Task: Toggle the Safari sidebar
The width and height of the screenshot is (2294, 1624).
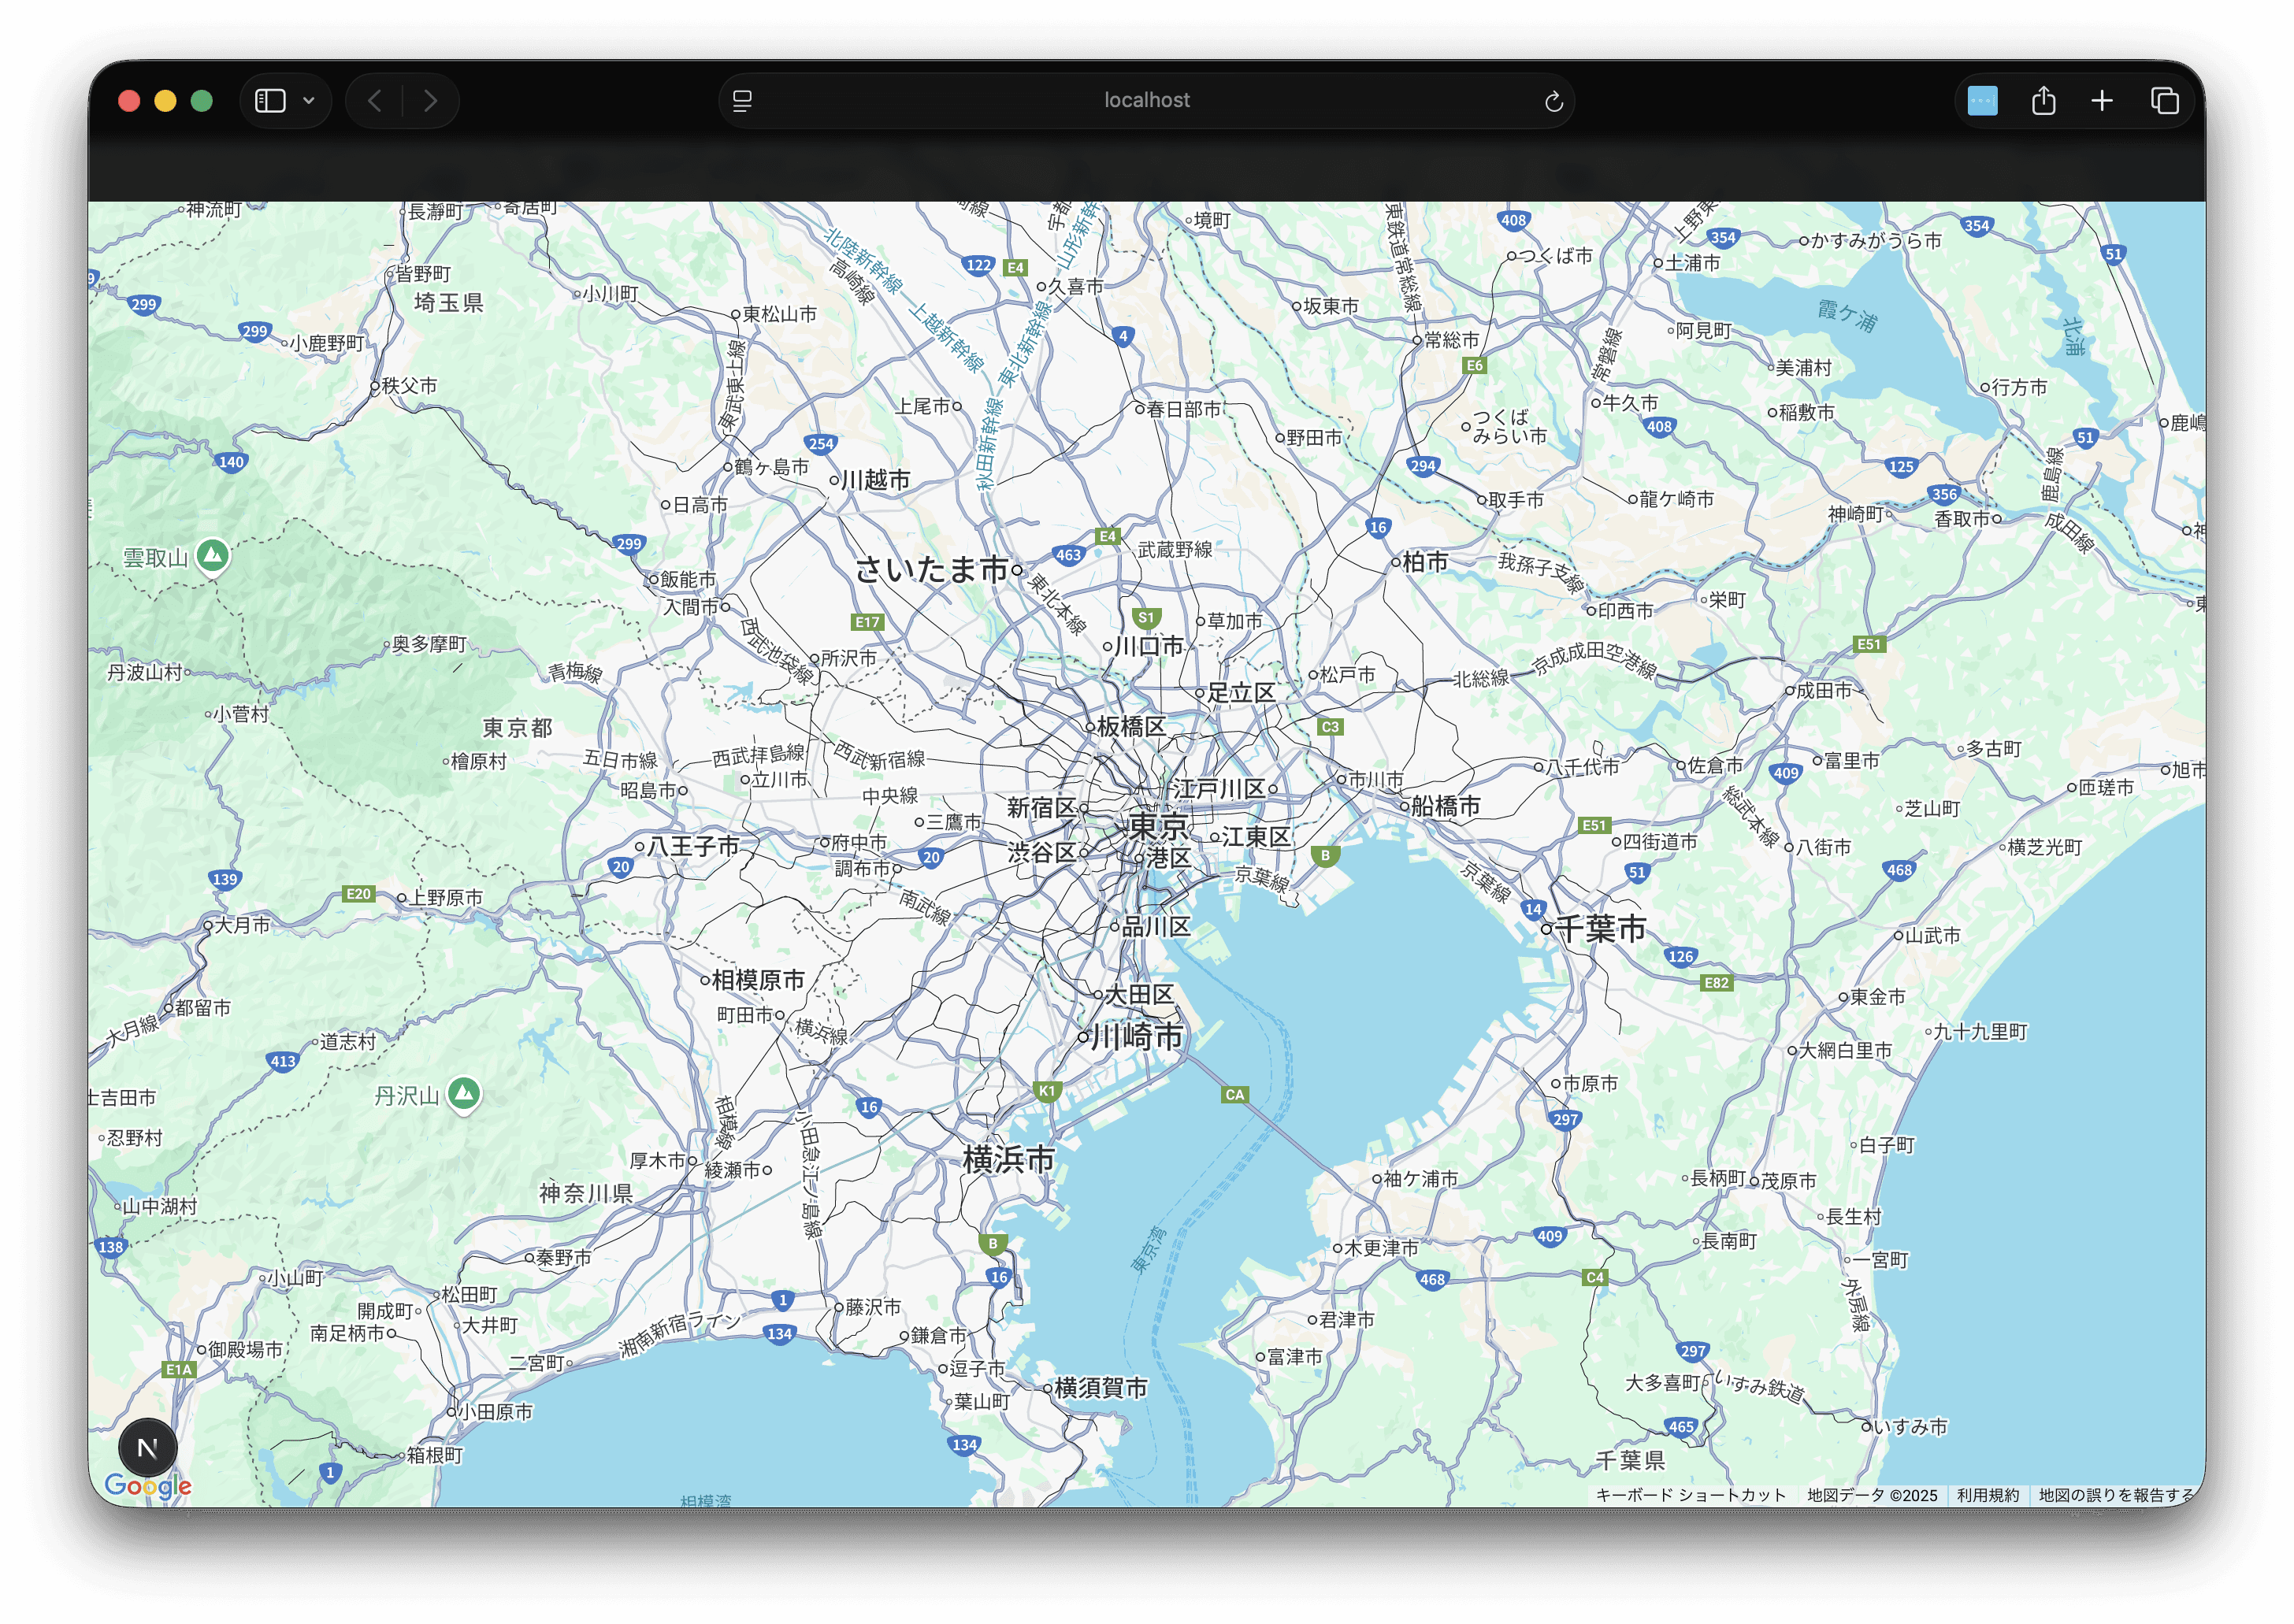Action: (x=270, y=101)
